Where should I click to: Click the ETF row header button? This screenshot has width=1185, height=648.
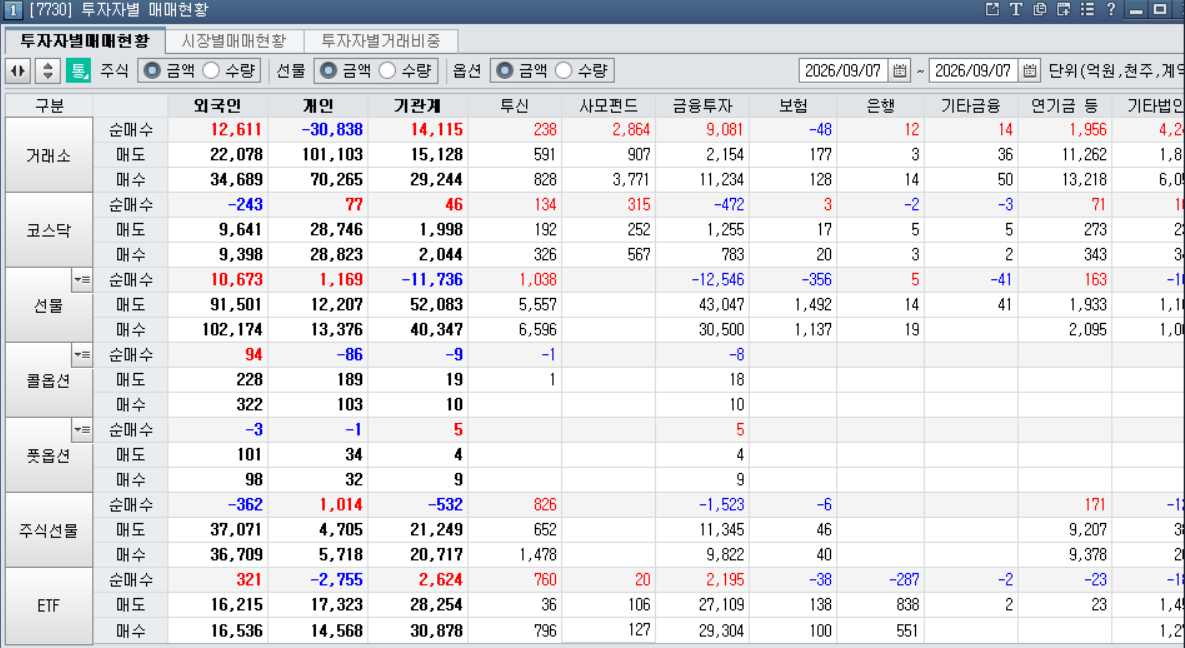pyautogui.click(x=48, y=606)
